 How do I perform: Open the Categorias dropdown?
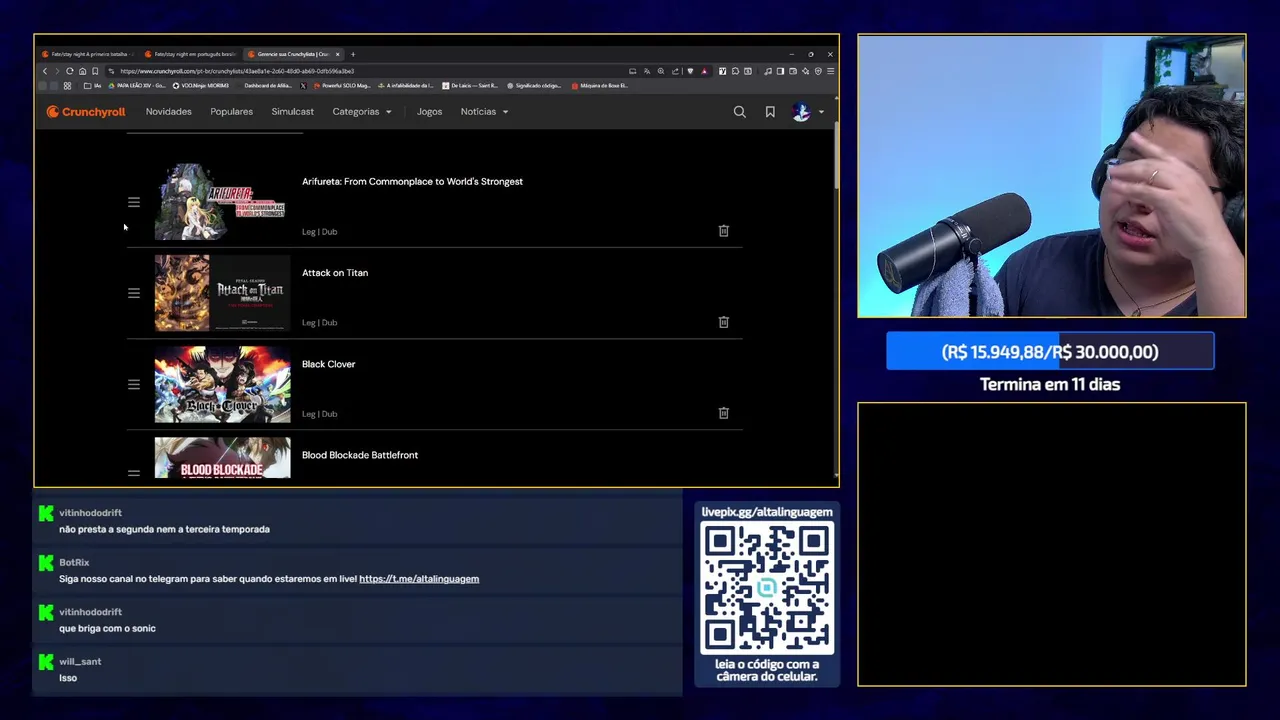click(x=362, y=112)
